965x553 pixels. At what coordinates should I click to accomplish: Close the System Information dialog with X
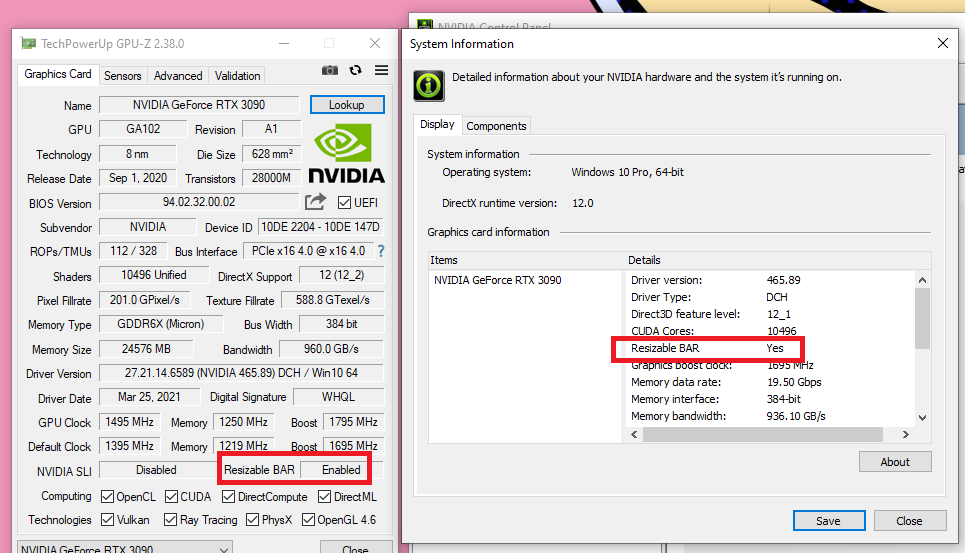pos(943,43)
